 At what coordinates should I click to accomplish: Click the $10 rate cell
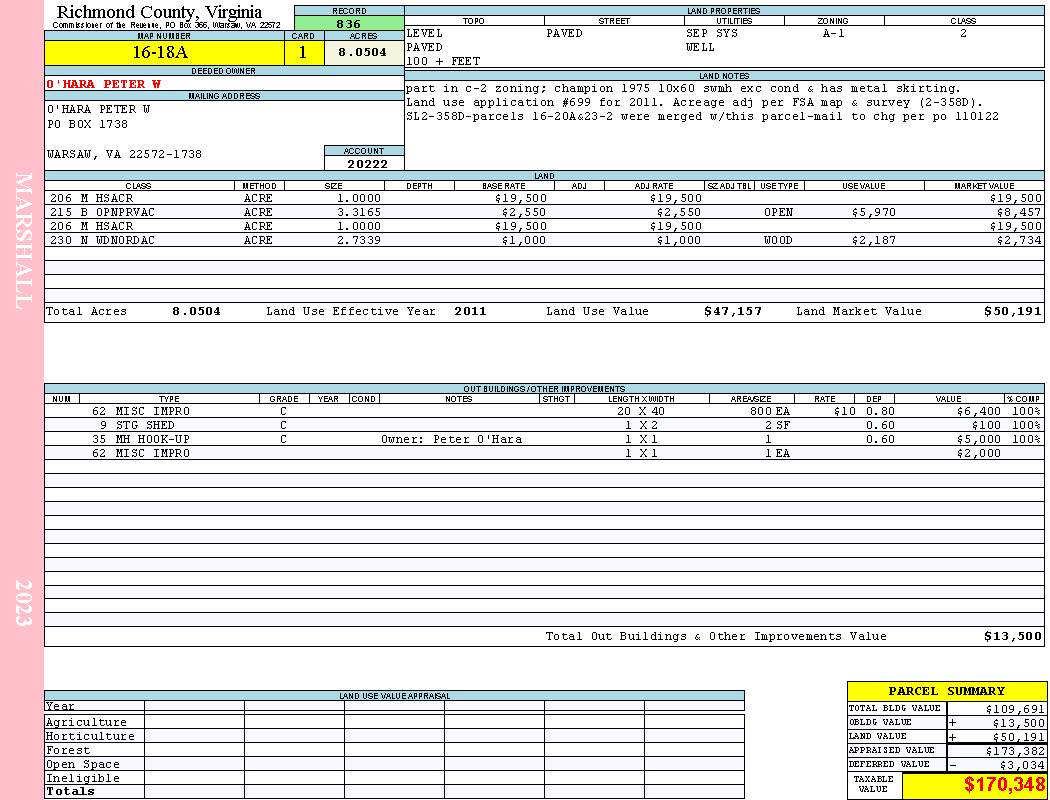(x=844, y=412)
